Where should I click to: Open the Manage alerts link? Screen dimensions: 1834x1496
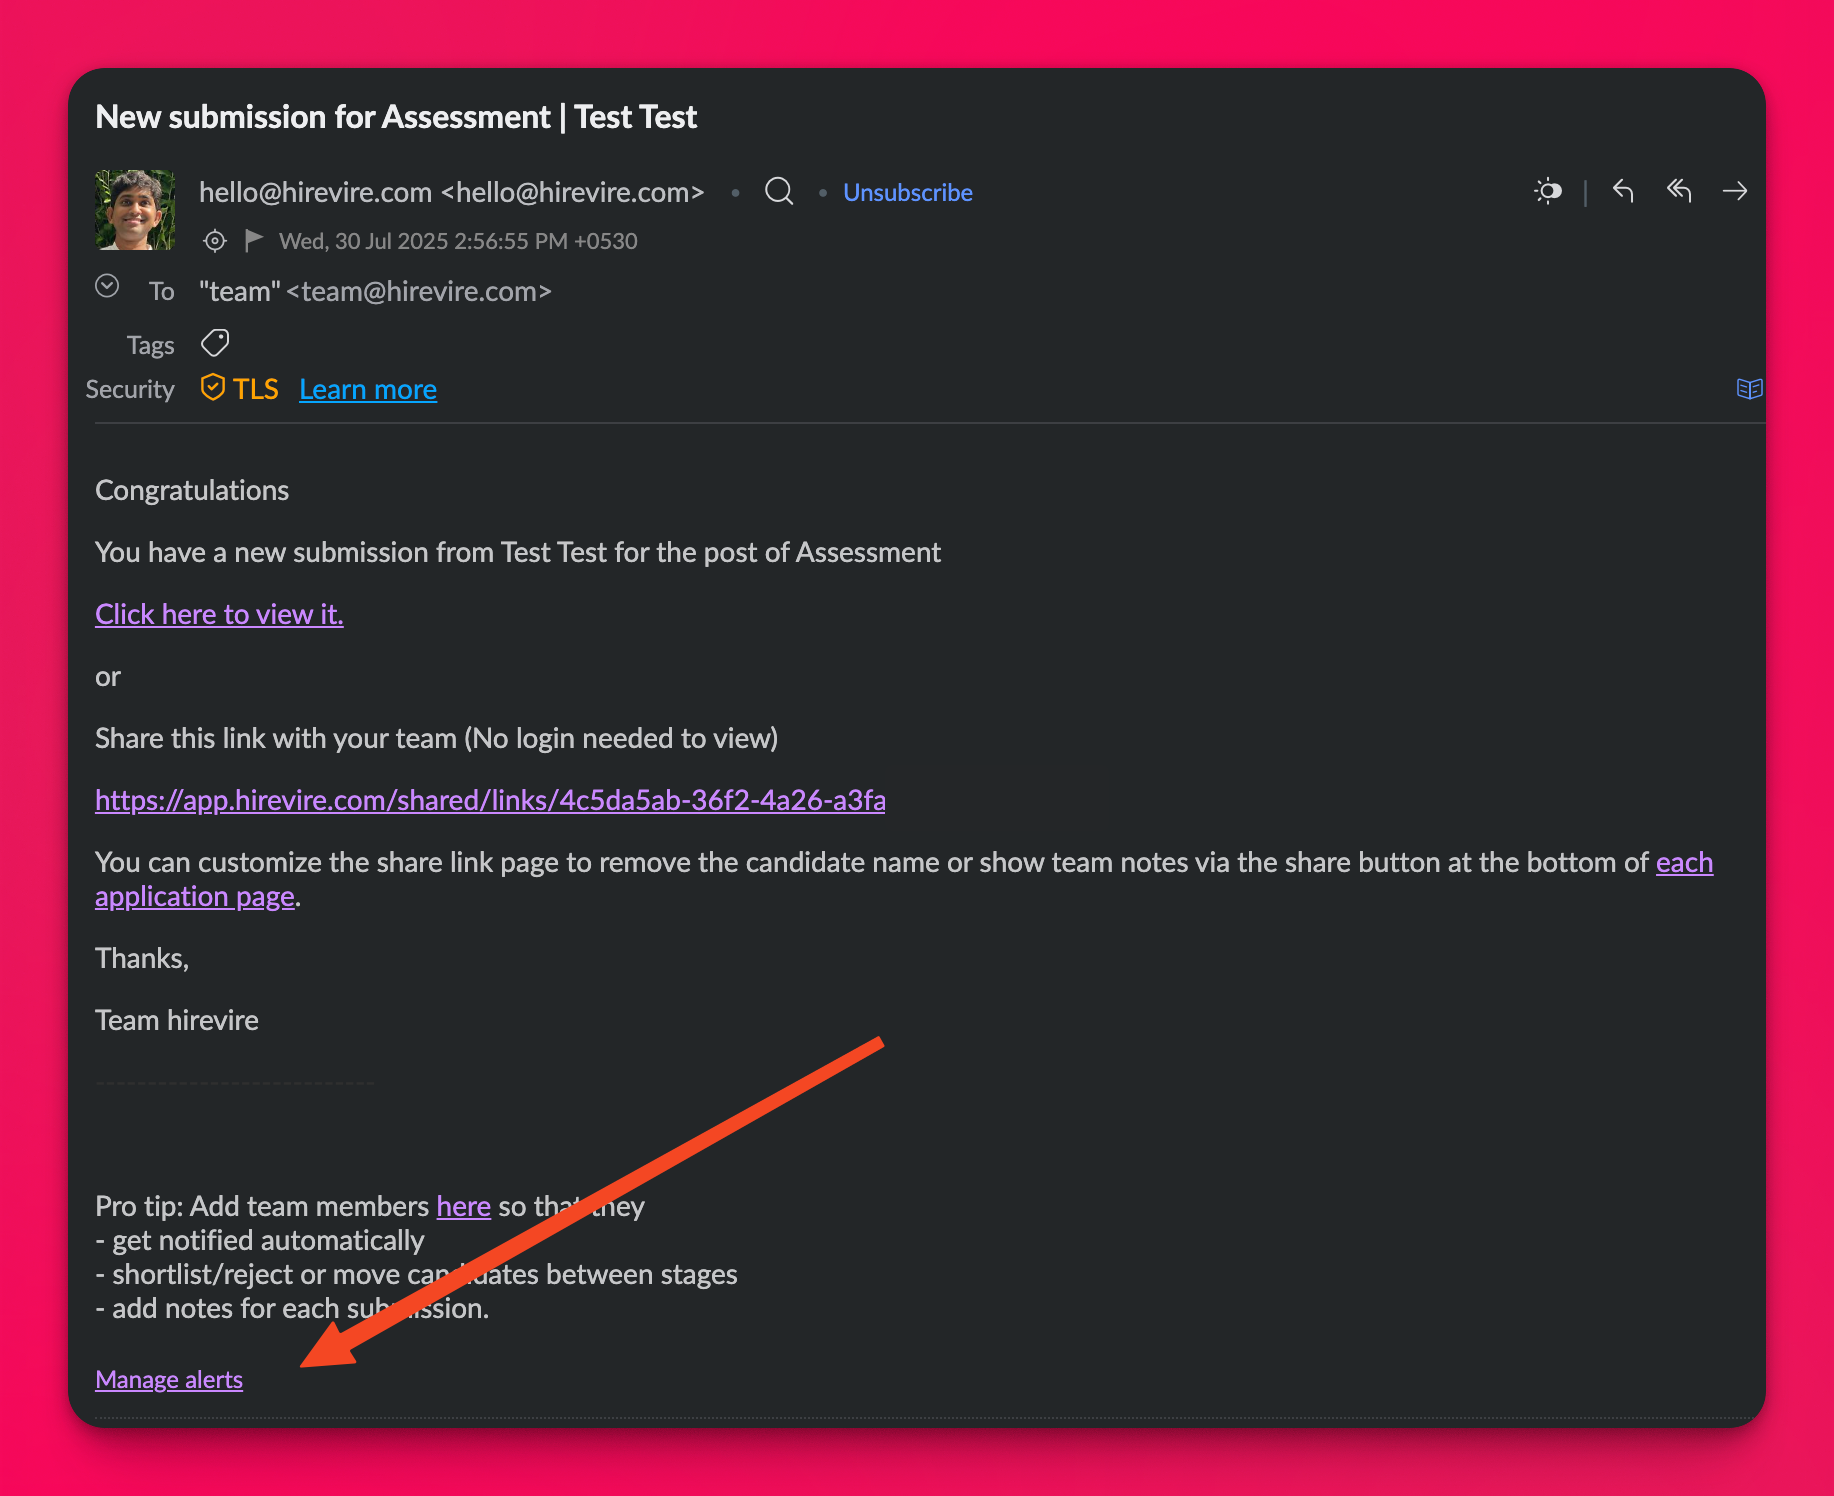[x=169, y=1380]
